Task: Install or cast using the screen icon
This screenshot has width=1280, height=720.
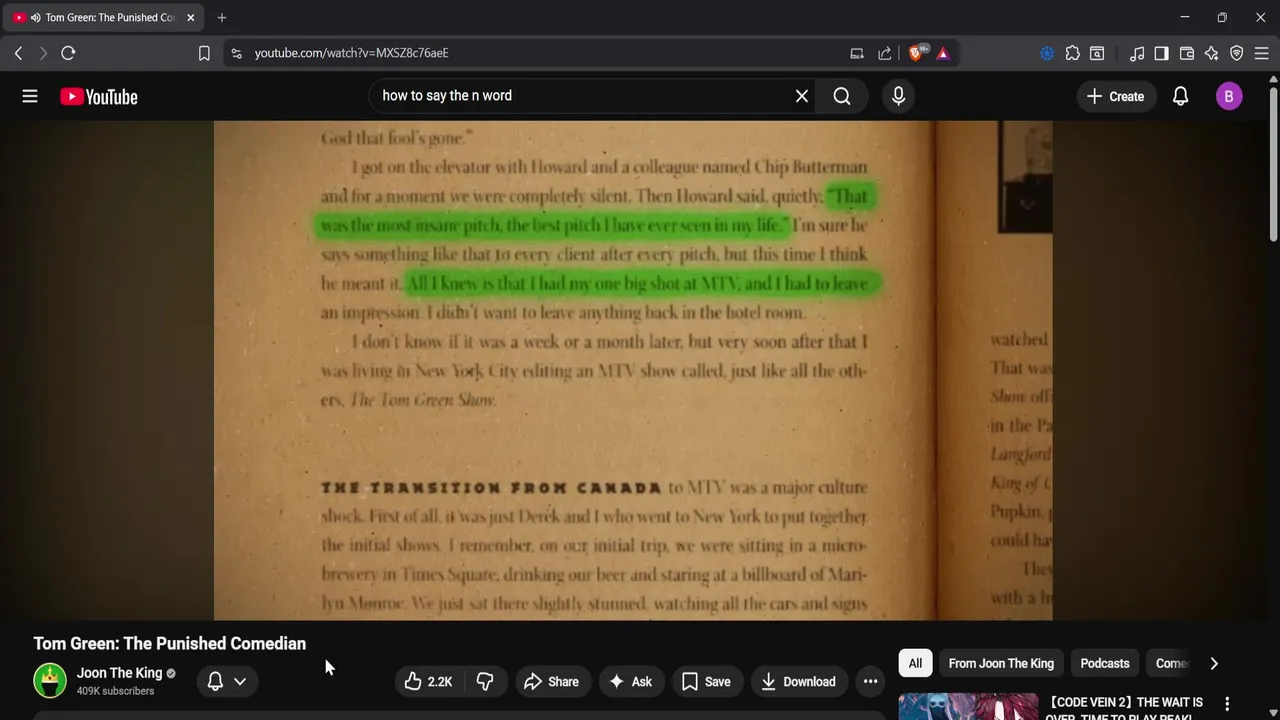Action: pos(857,53)
